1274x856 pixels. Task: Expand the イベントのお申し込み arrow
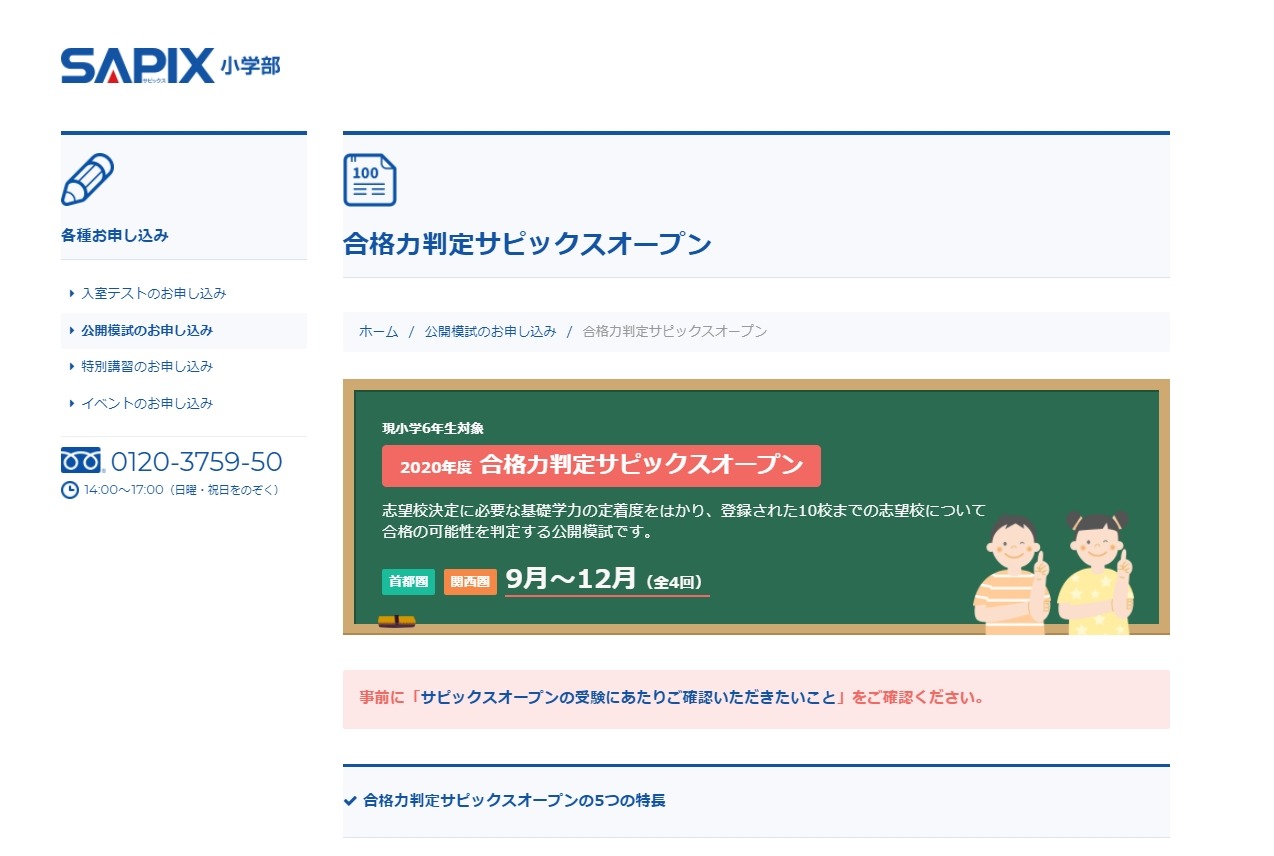[x=70, y=403]
